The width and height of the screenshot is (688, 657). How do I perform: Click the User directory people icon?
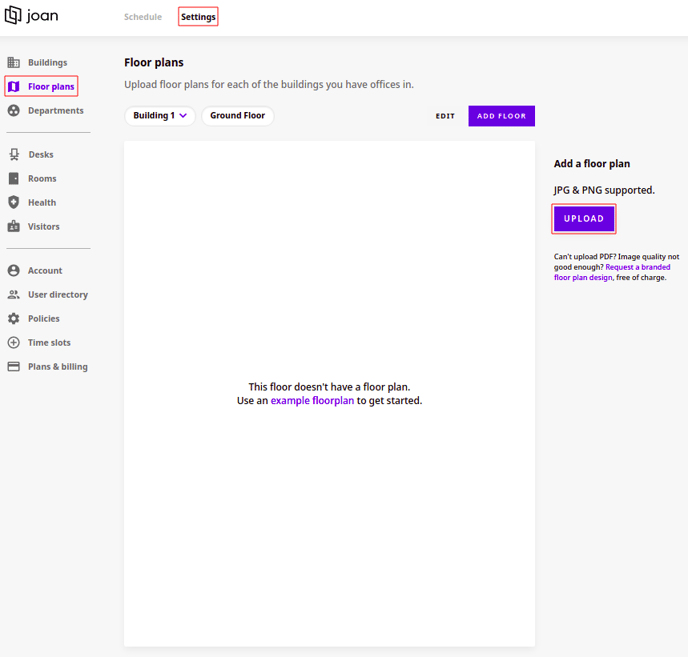[x=14, y=294]
